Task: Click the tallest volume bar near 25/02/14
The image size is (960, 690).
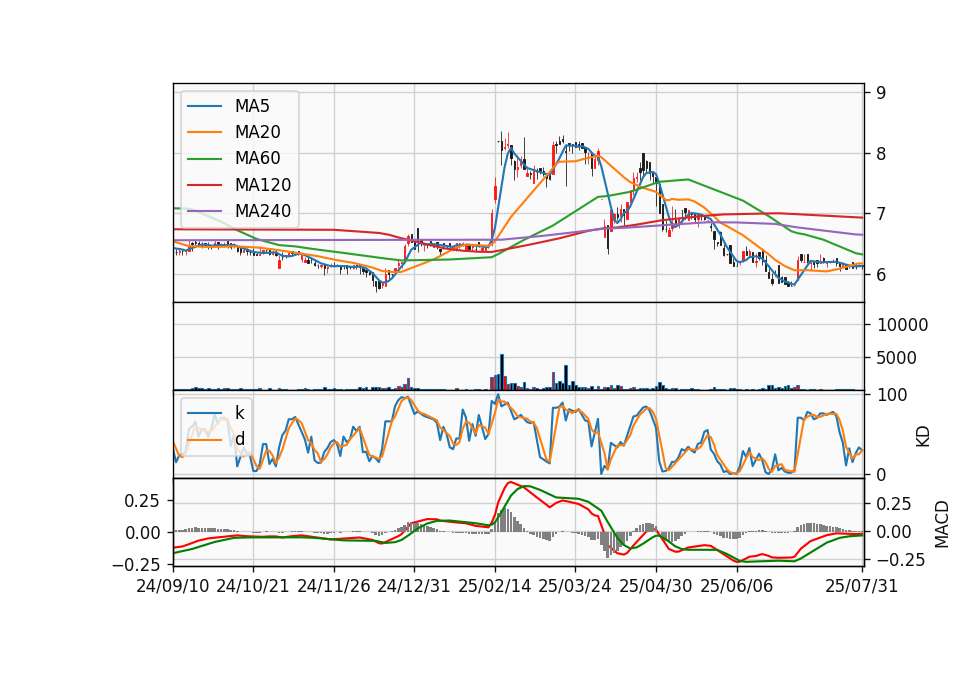Action: (x=502, y=372)
